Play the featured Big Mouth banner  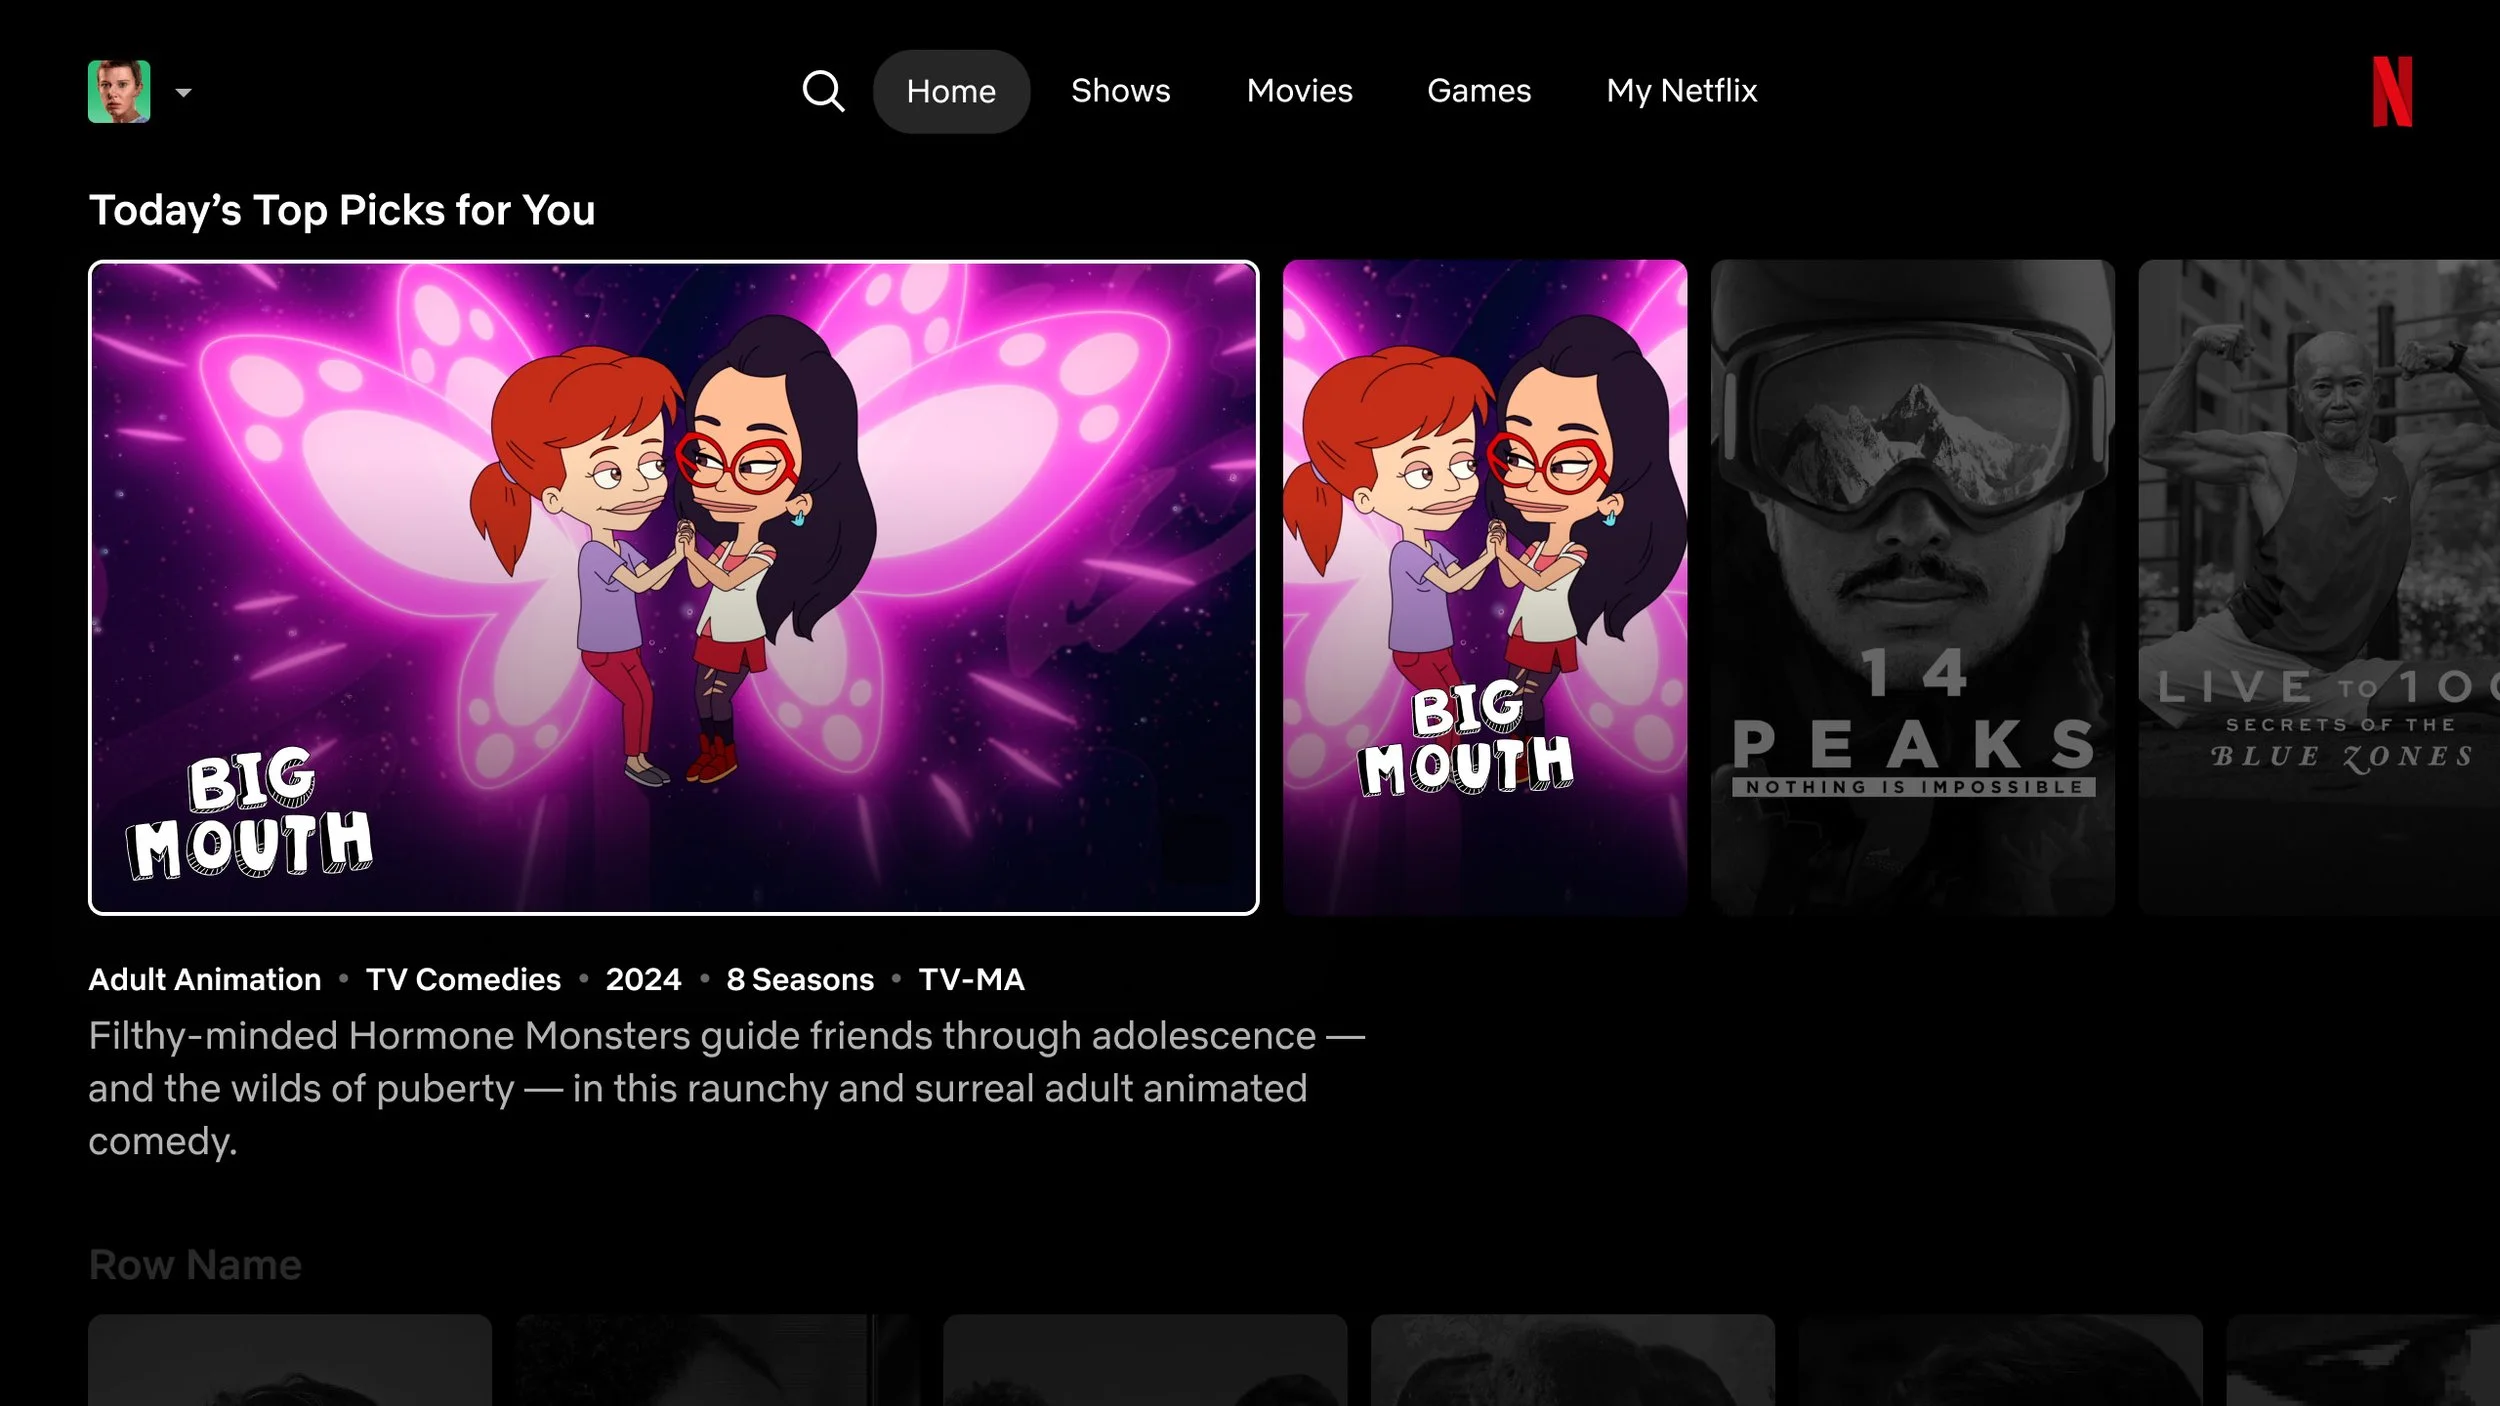tap(673, 588)
